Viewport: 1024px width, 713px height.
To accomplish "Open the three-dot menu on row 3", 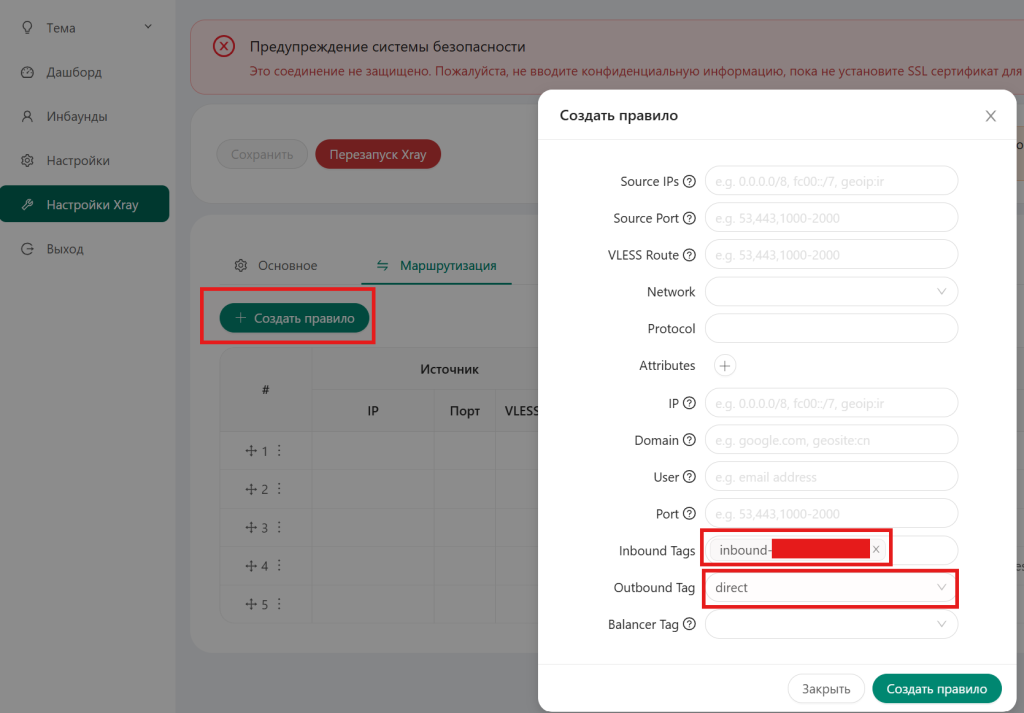I will pos(279,527).
